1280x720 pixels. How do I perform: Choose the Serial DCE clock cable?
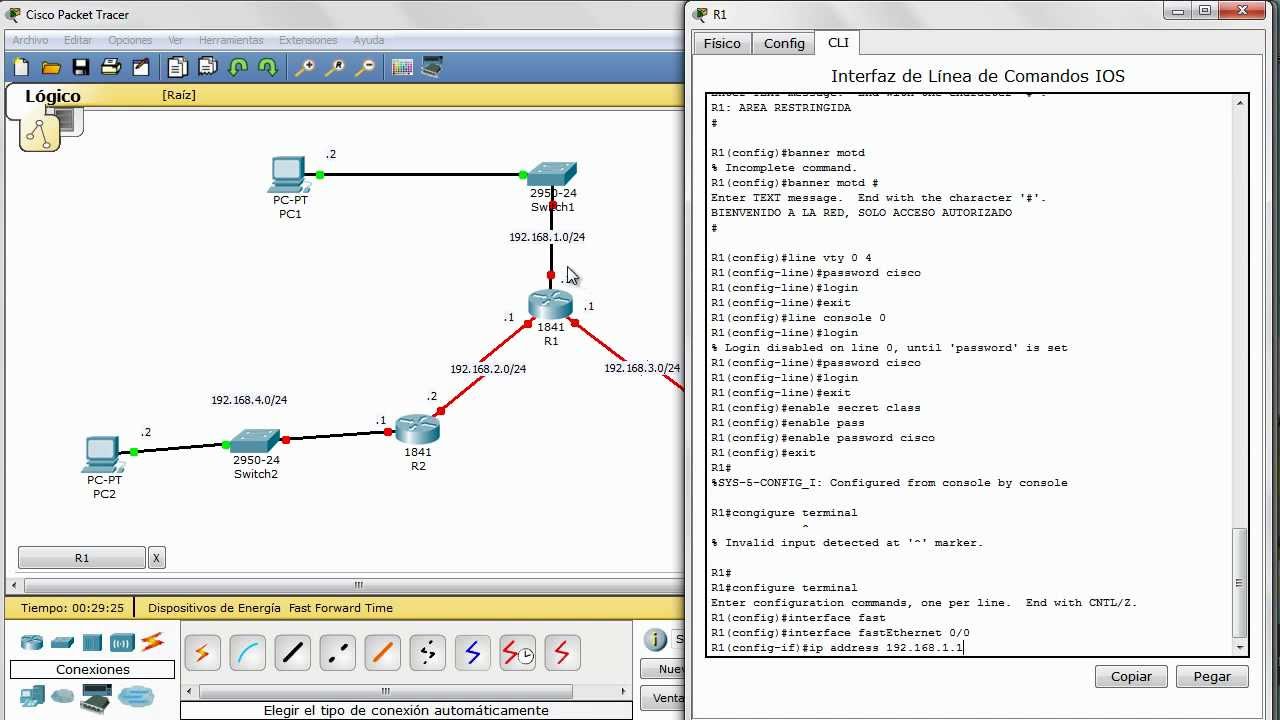tap(518, 654)
